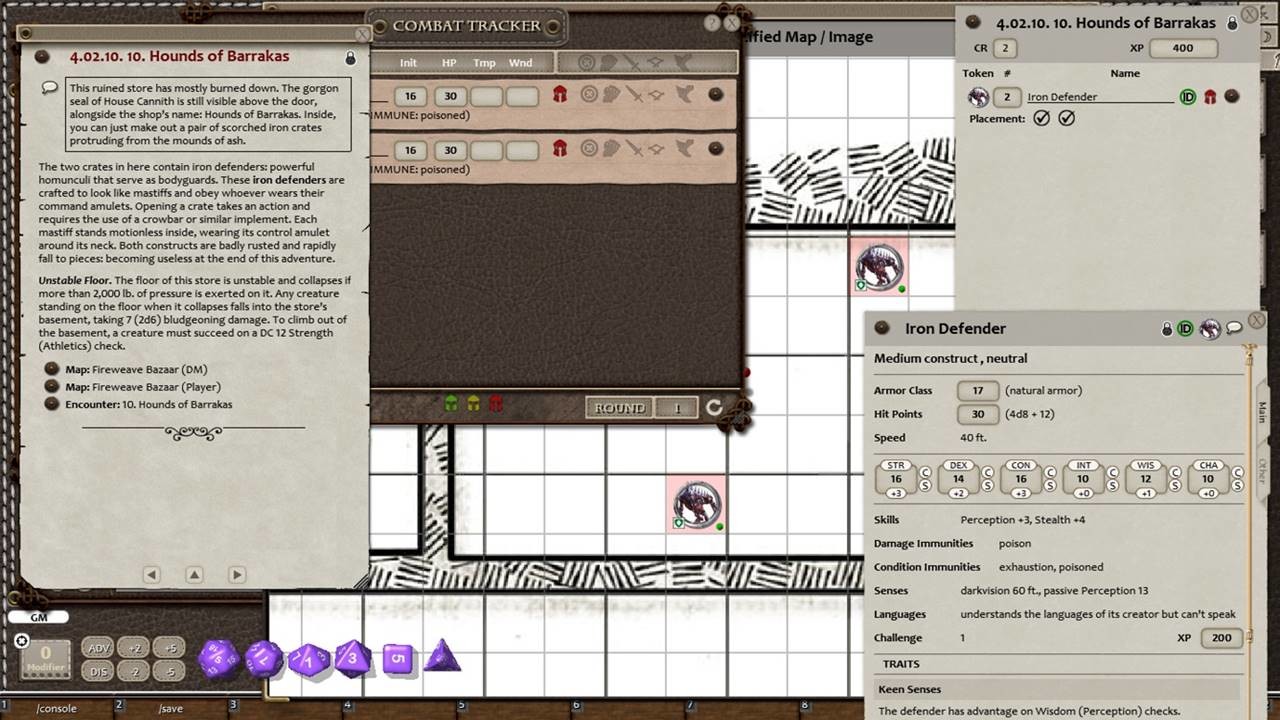Edit the encounter's Iron Defender count field

pos(1007,97)
